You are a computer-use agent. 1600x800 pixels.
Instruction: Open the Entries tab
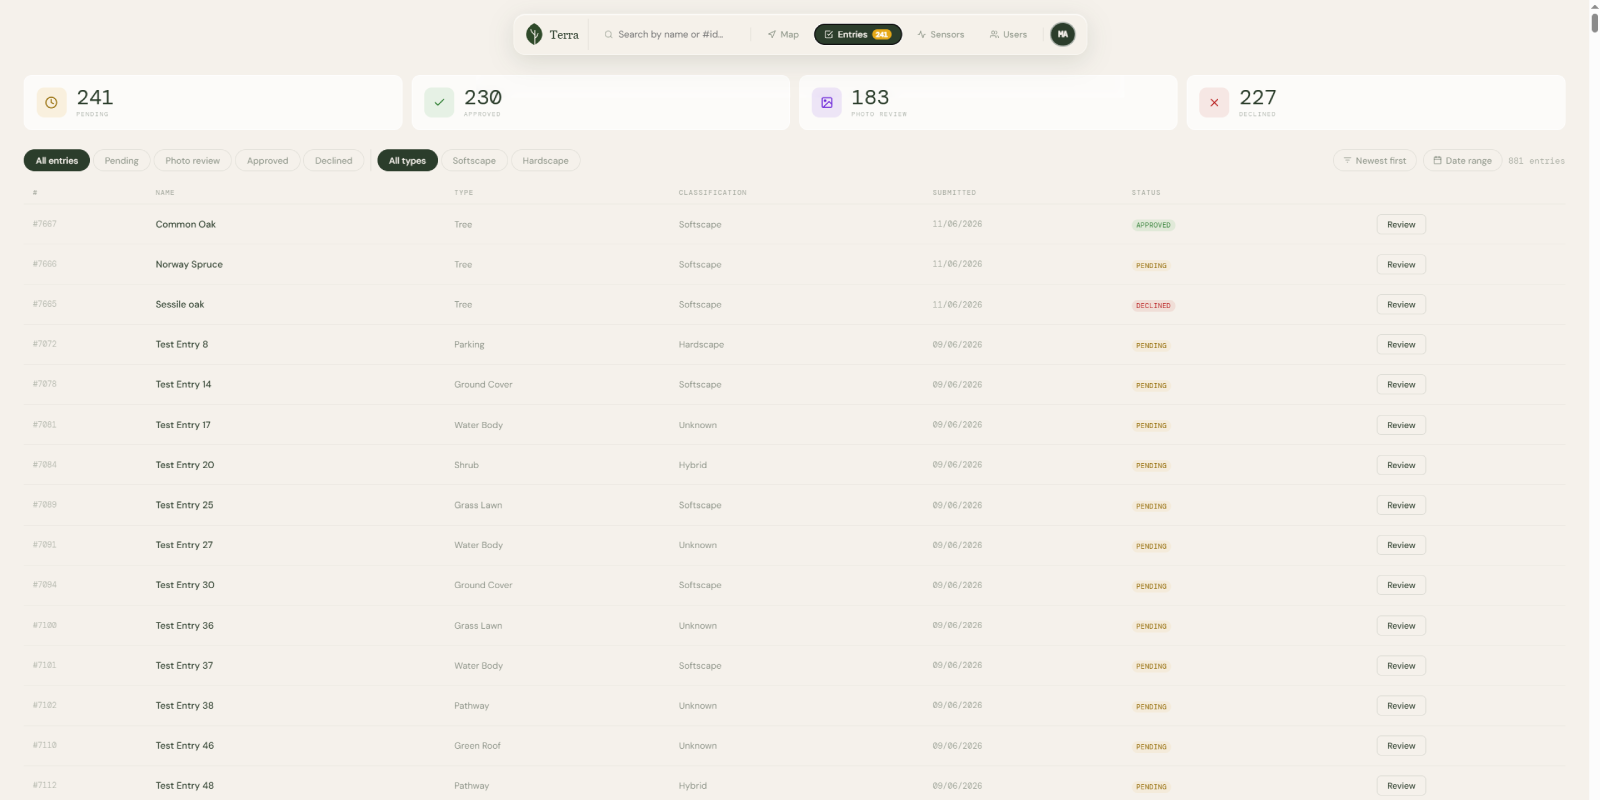858,34
